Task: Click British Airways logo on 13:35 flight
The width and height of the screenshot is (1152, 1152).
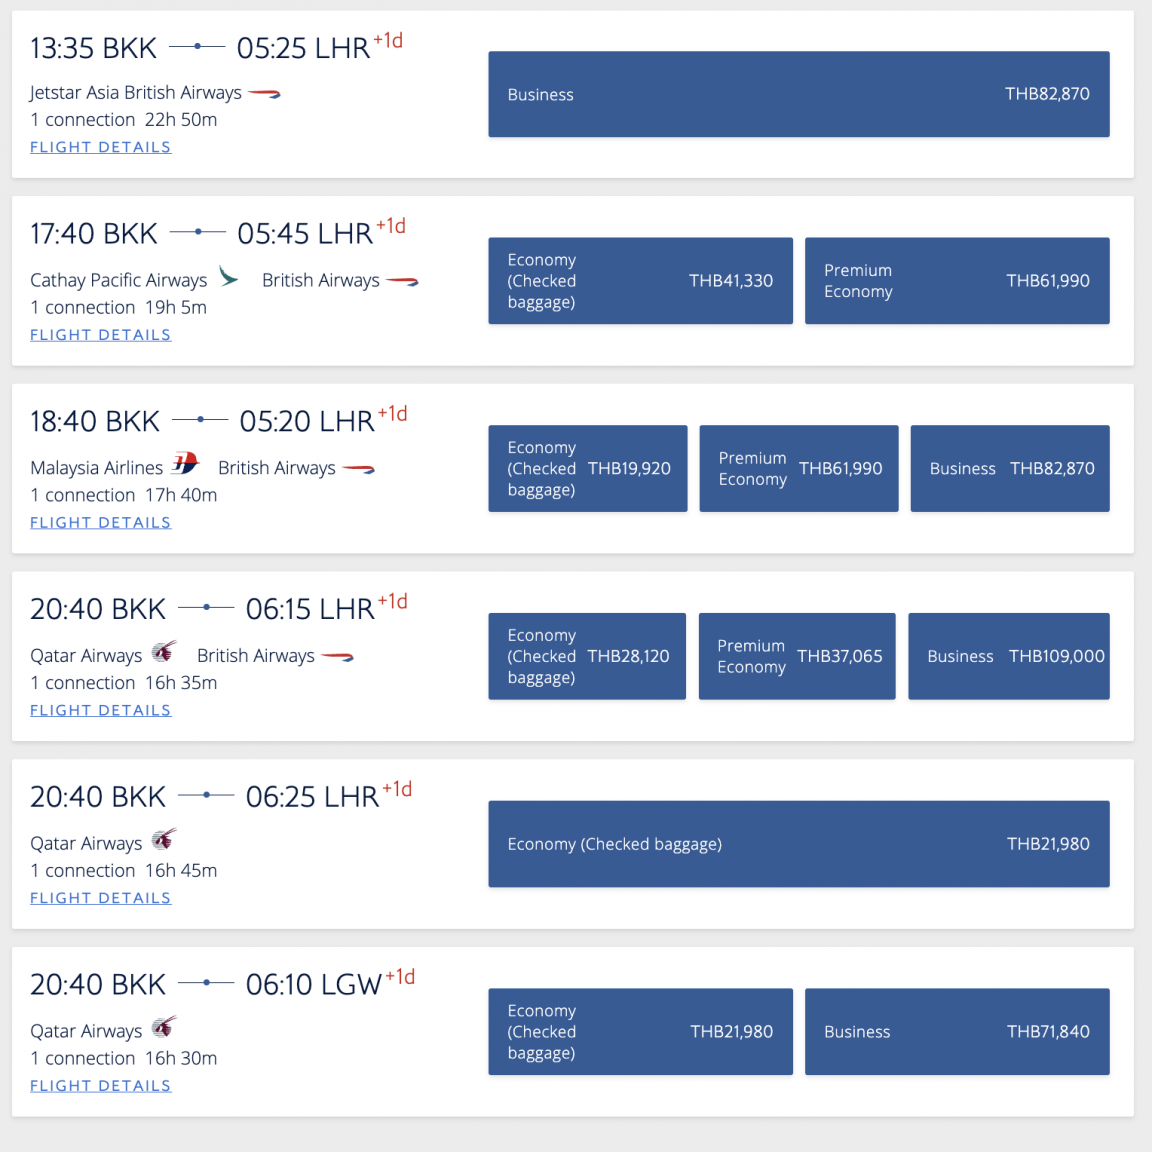Action: pos(264,93)
